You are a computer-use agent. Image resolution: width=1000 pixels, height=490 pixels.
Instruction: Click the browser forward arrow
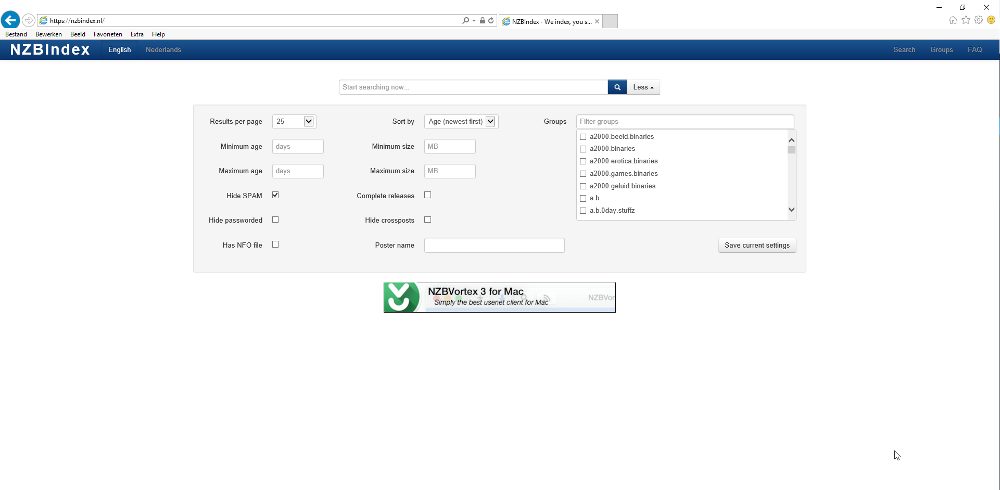coord(28,20)
